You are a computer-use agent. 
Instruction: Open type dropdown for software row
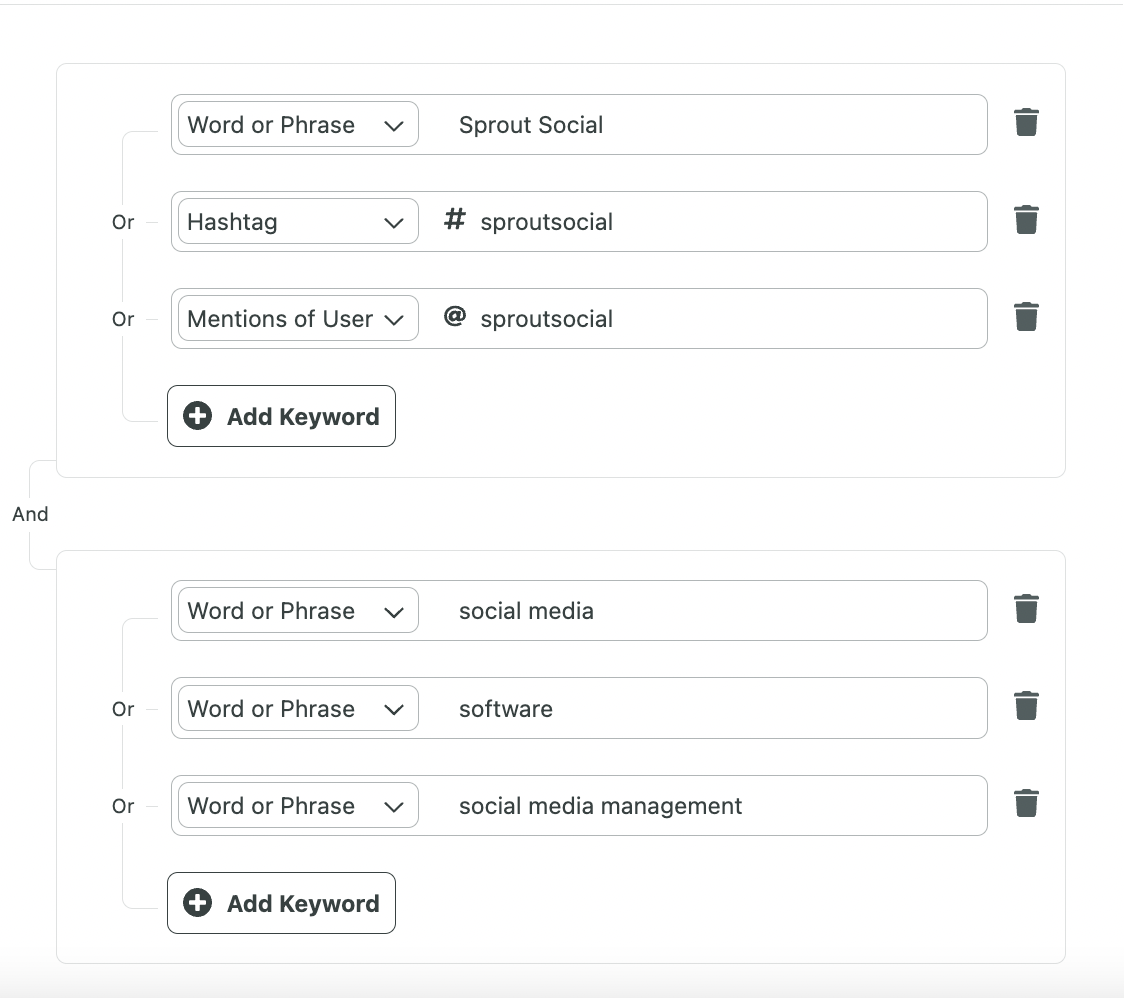pos(298,708)
